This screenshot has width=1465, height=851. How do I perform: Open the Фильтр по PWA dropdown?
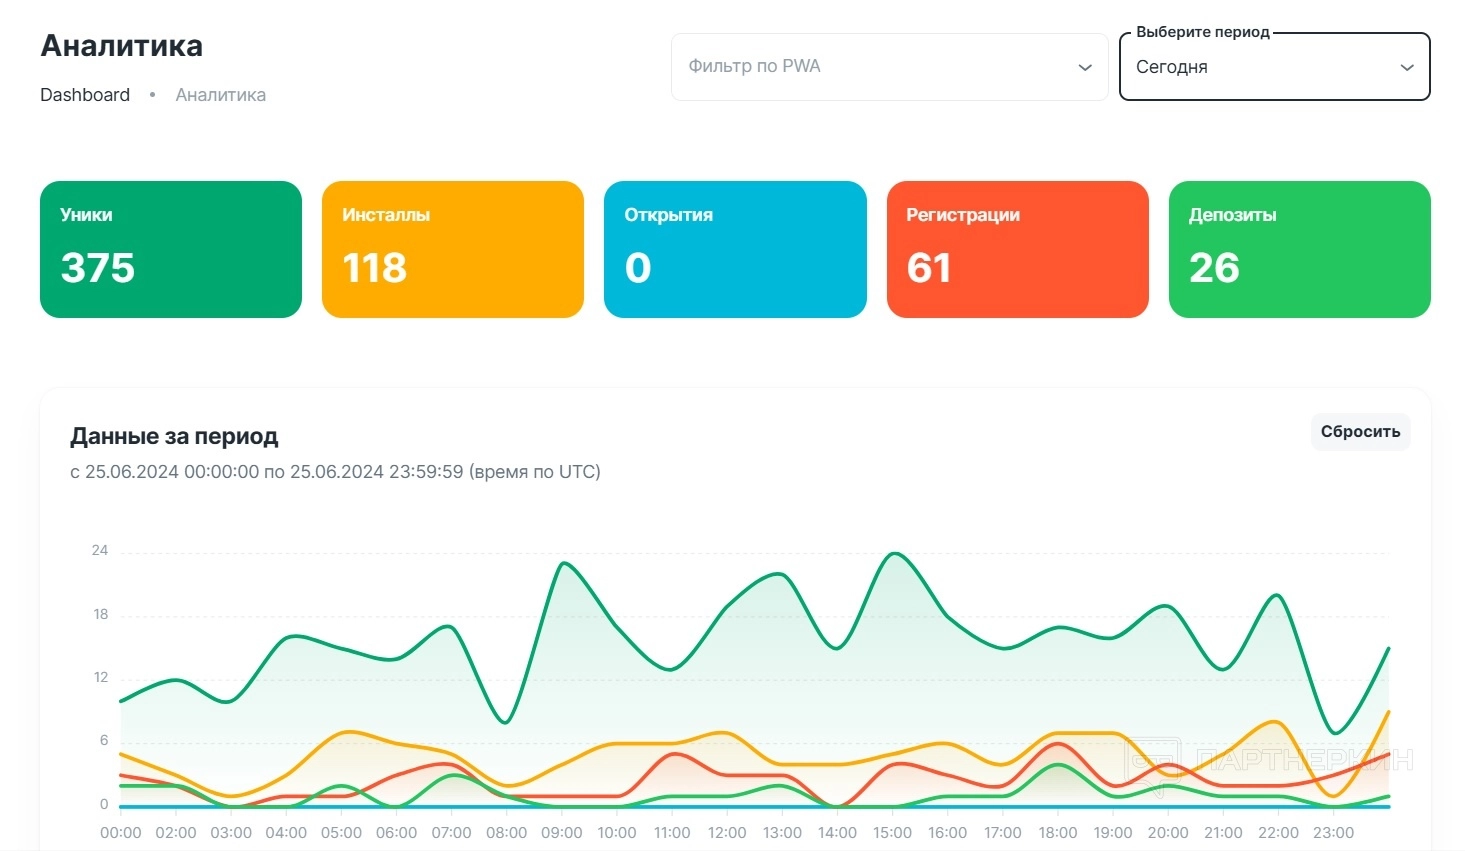coord(889,67)
